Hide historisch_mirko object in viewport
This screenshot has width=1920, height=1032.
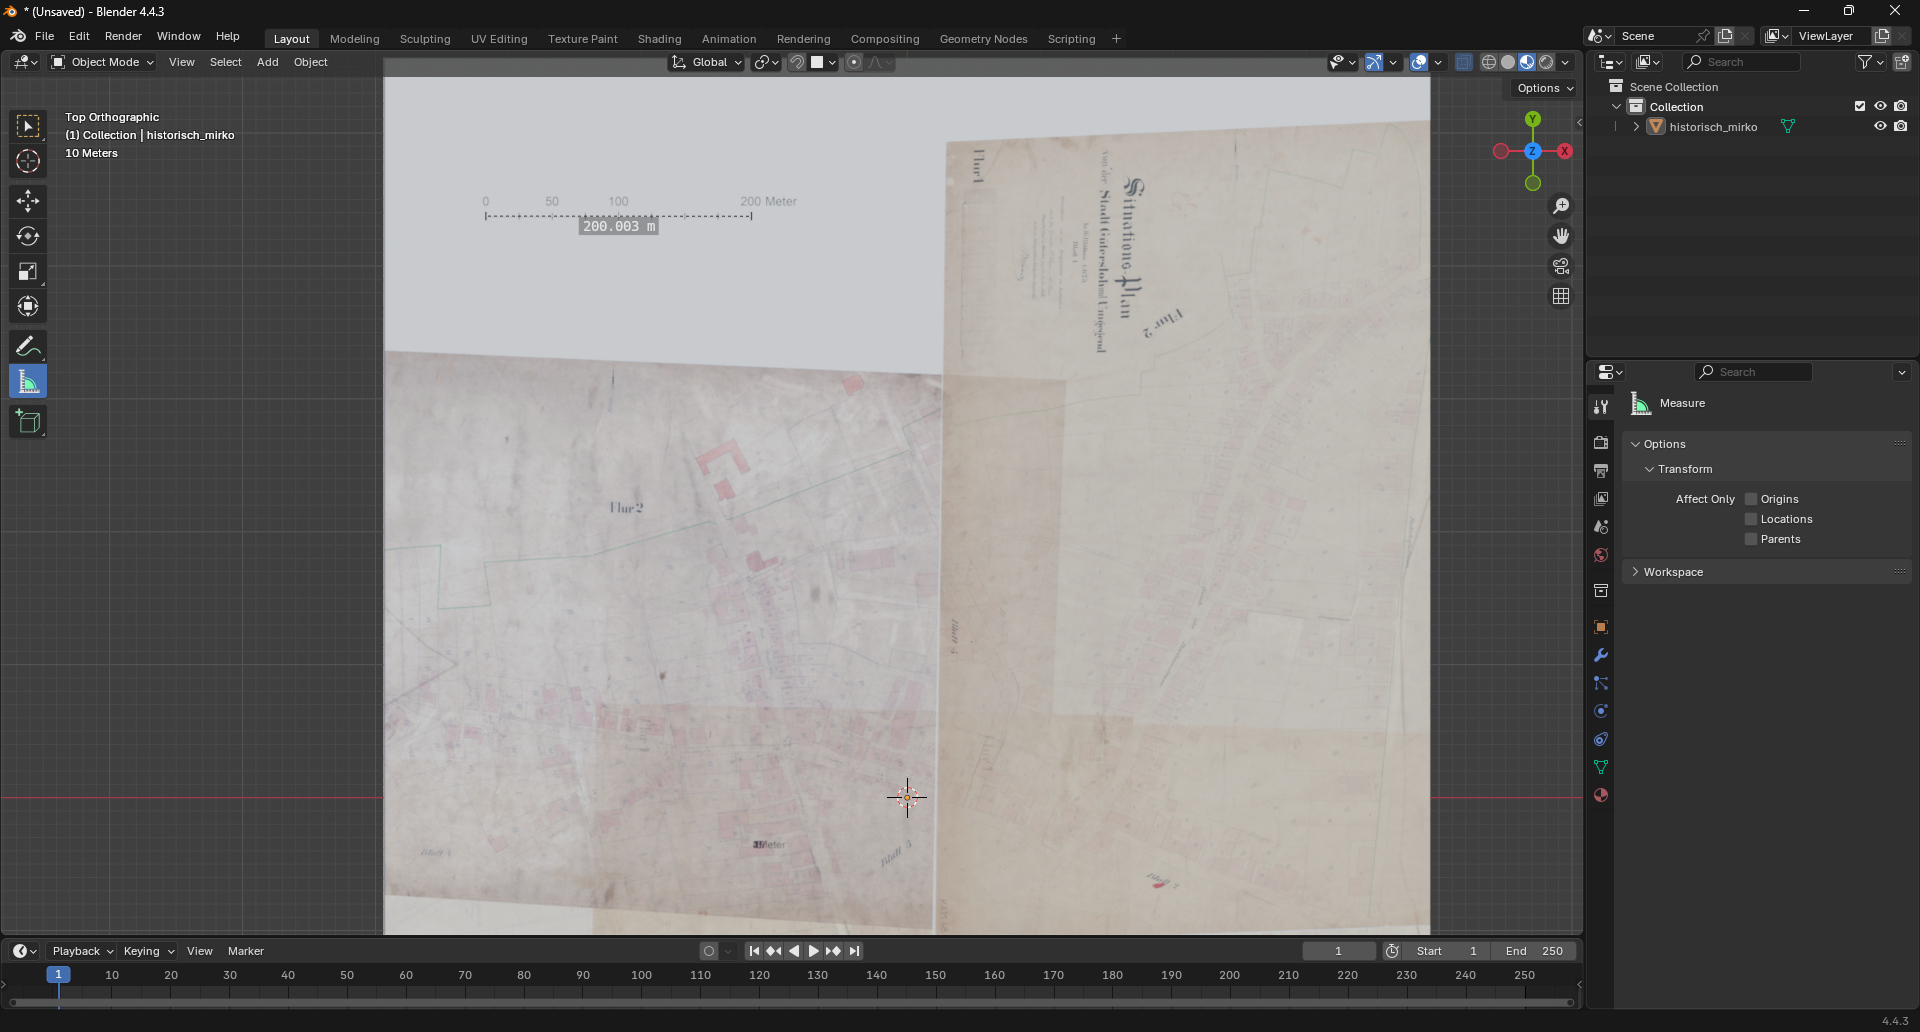pyautogui.click(x=1880, y=127)
